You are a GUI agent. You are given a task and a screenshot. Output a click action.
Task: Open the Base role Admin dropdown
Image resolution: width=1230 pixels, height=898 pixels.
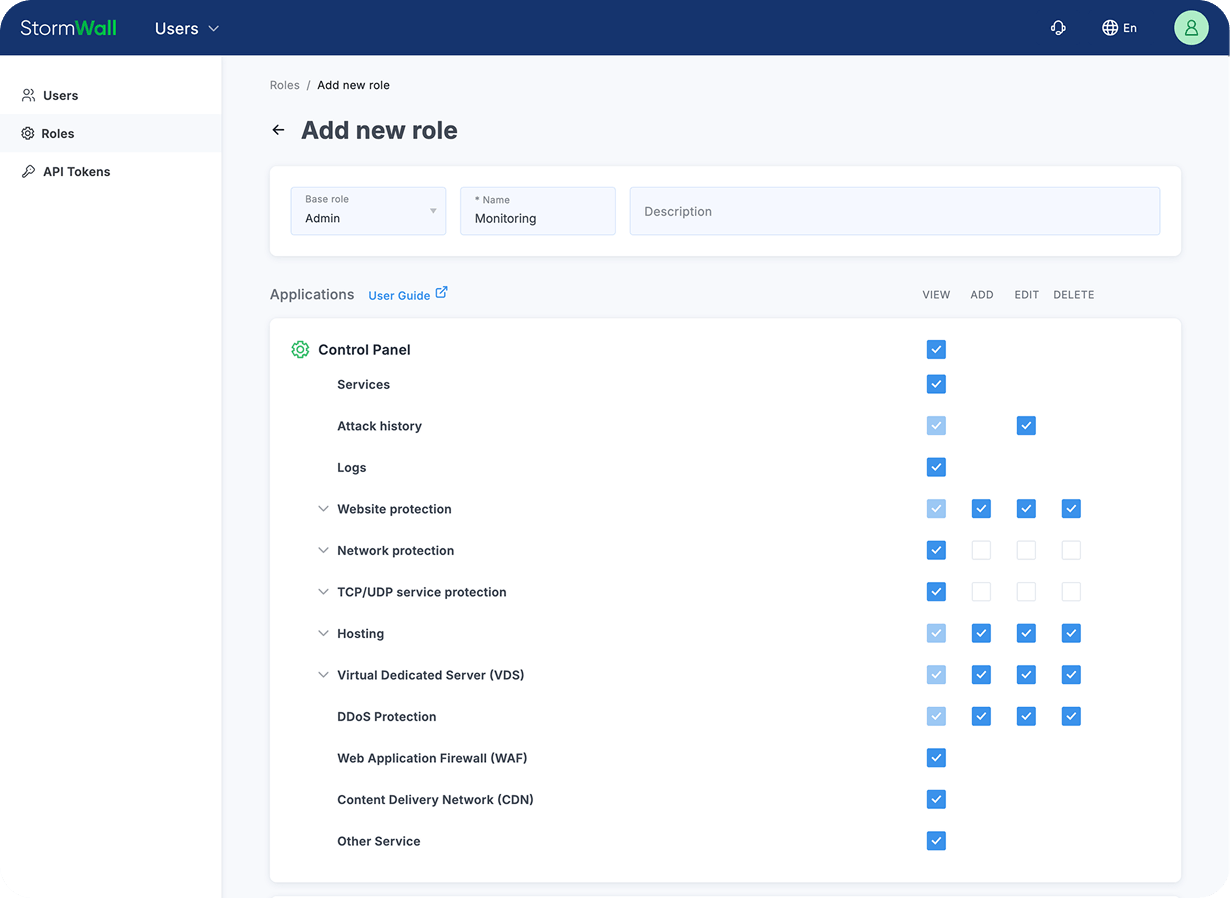pos(368,211)
